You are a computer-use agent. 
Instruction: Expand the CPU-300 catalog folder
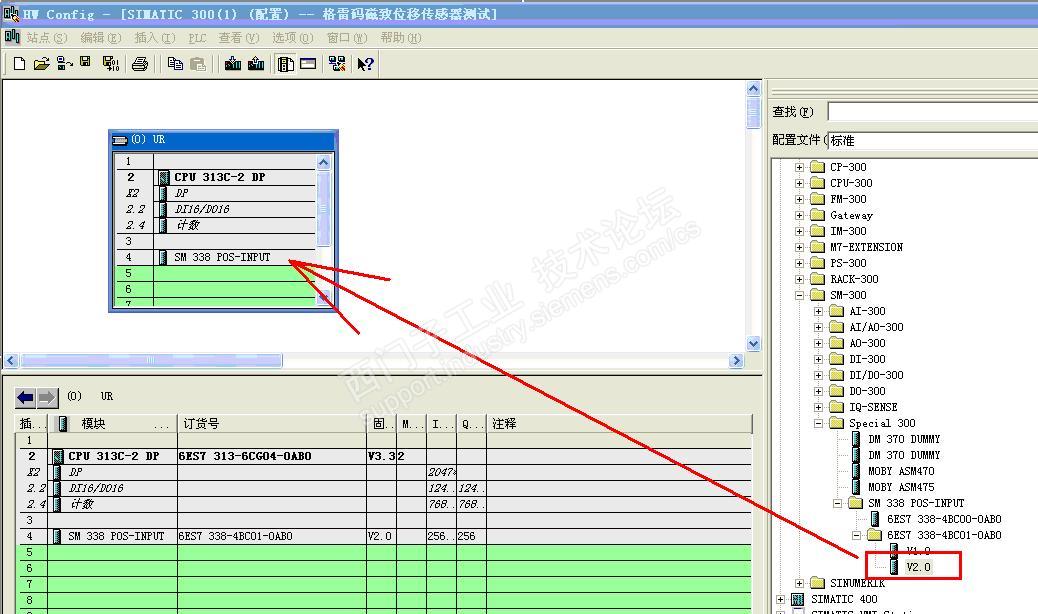tap(799, 183)
